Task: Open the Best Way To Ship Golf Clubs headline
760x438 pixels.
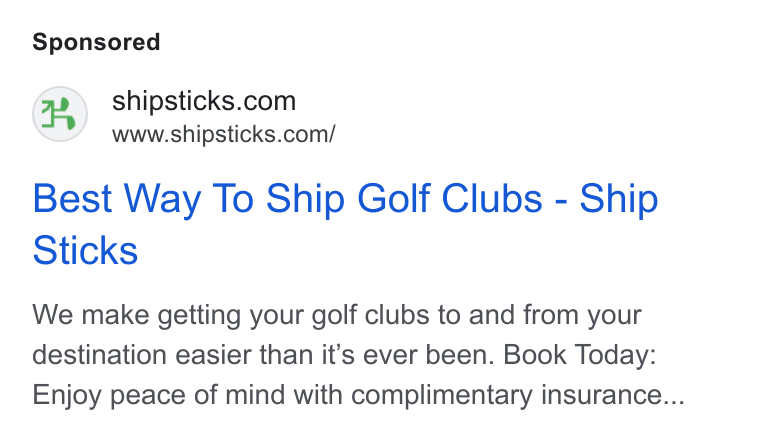Action: [x=345, y=225]
